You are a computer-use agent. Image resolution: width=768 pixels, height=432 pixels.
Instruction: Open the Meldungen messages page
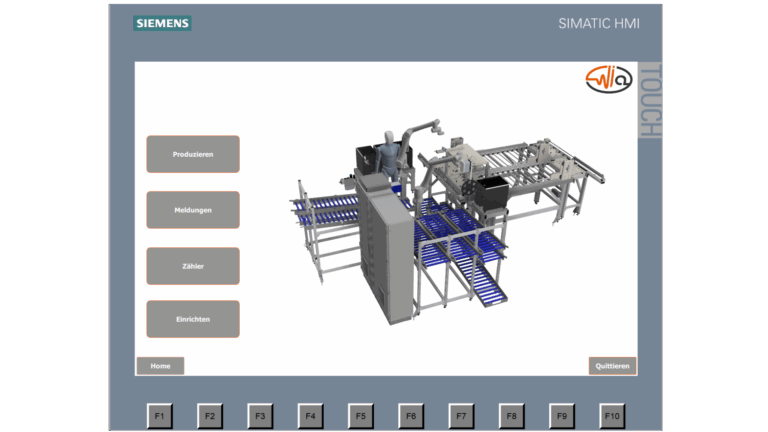[193, 210]
